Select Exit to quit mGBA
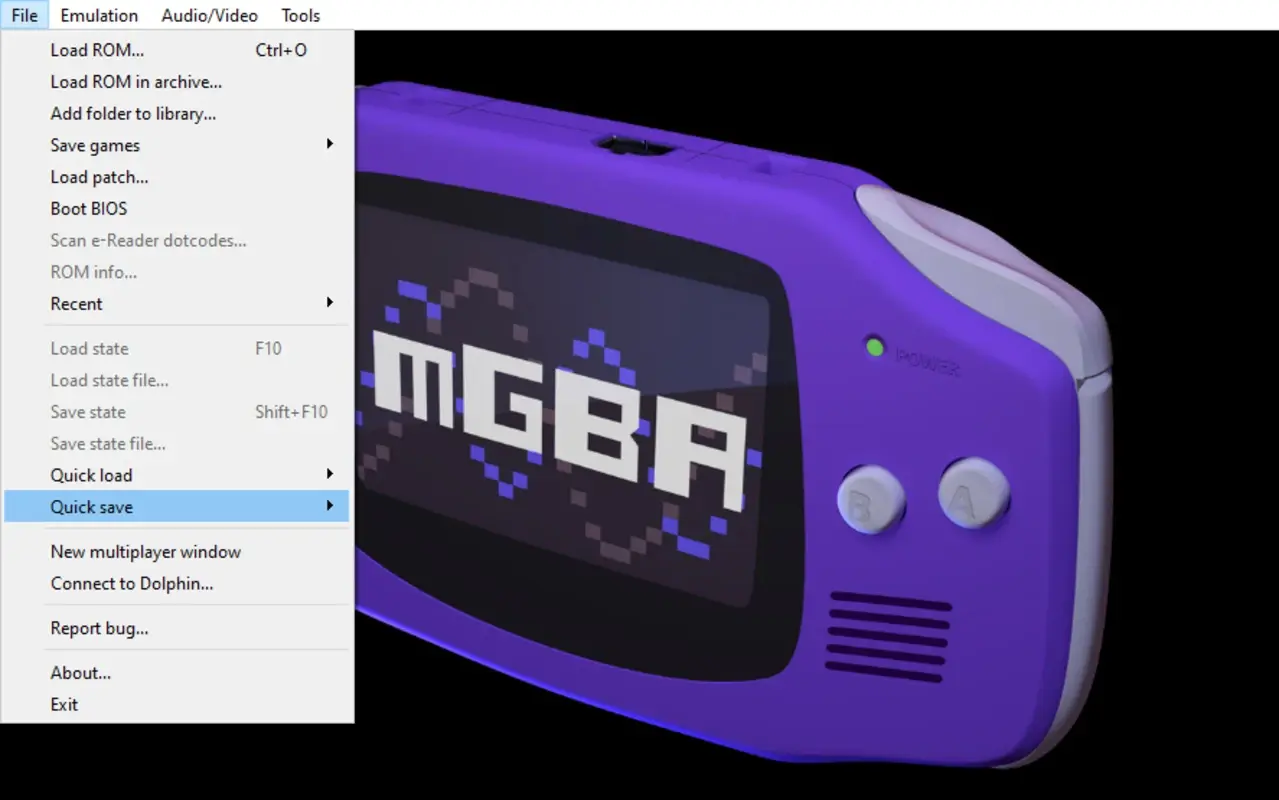This screenshot has width=1279, height=800. click(x=64, y=704)
